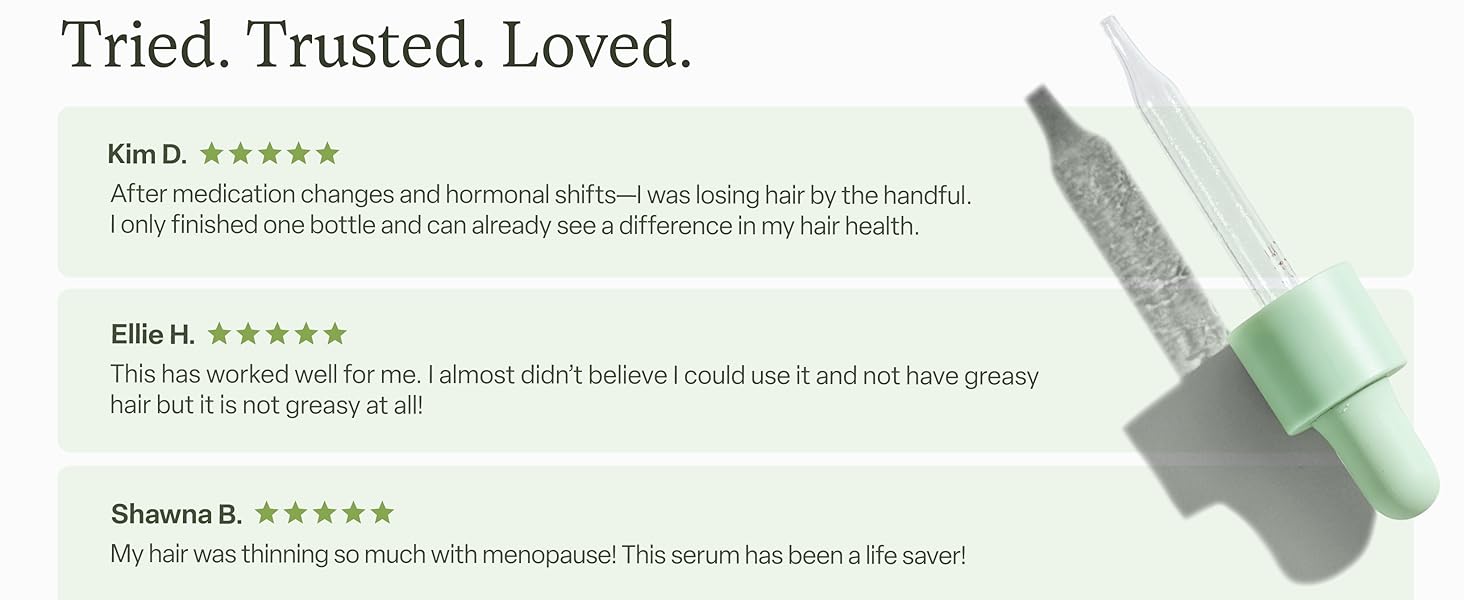Click the last star in Ellie H.'s rating
Viewport: 1464px width, 600px height.
pyautogui.click(x=335, y=334)
